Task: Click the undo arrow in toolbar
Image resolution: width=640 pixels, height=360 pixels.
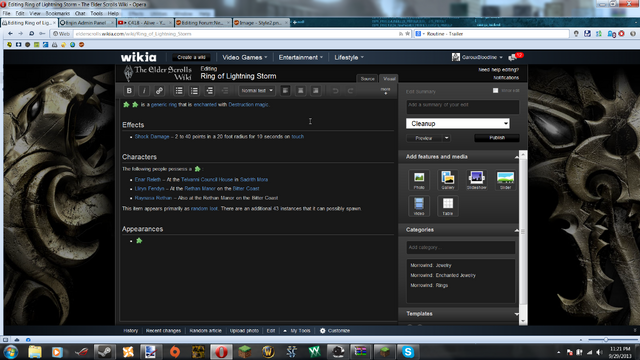Action: (x=335, y=91)
